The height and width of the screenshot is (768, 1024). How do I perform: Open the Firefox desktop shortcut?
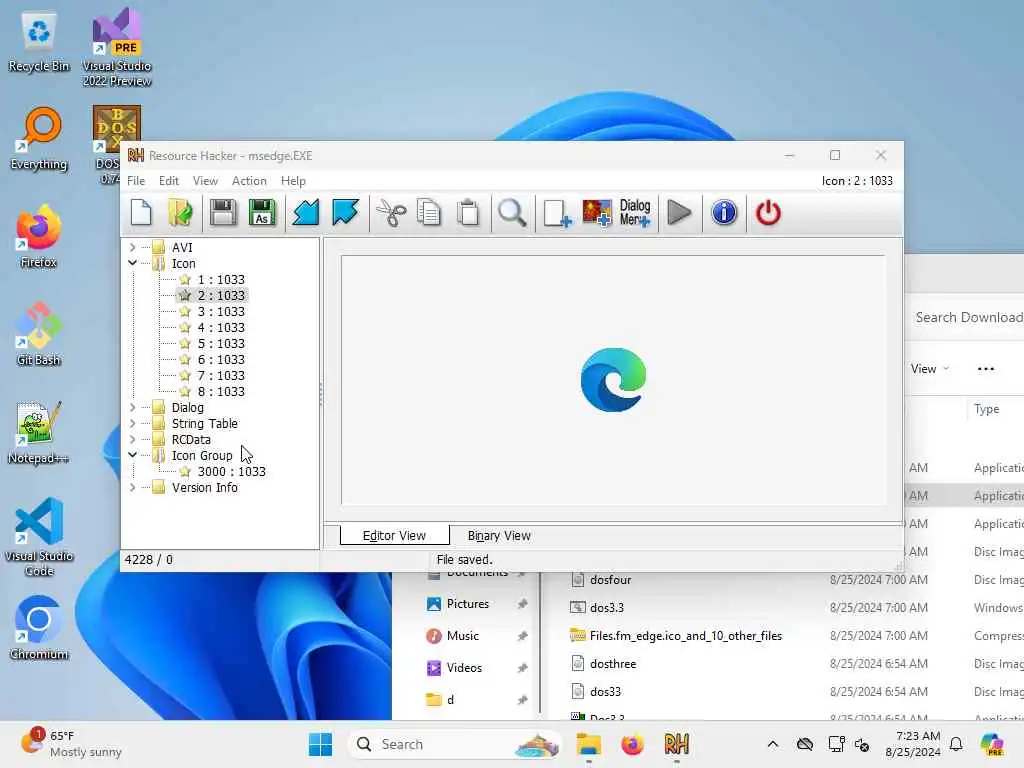click(39, 236)
